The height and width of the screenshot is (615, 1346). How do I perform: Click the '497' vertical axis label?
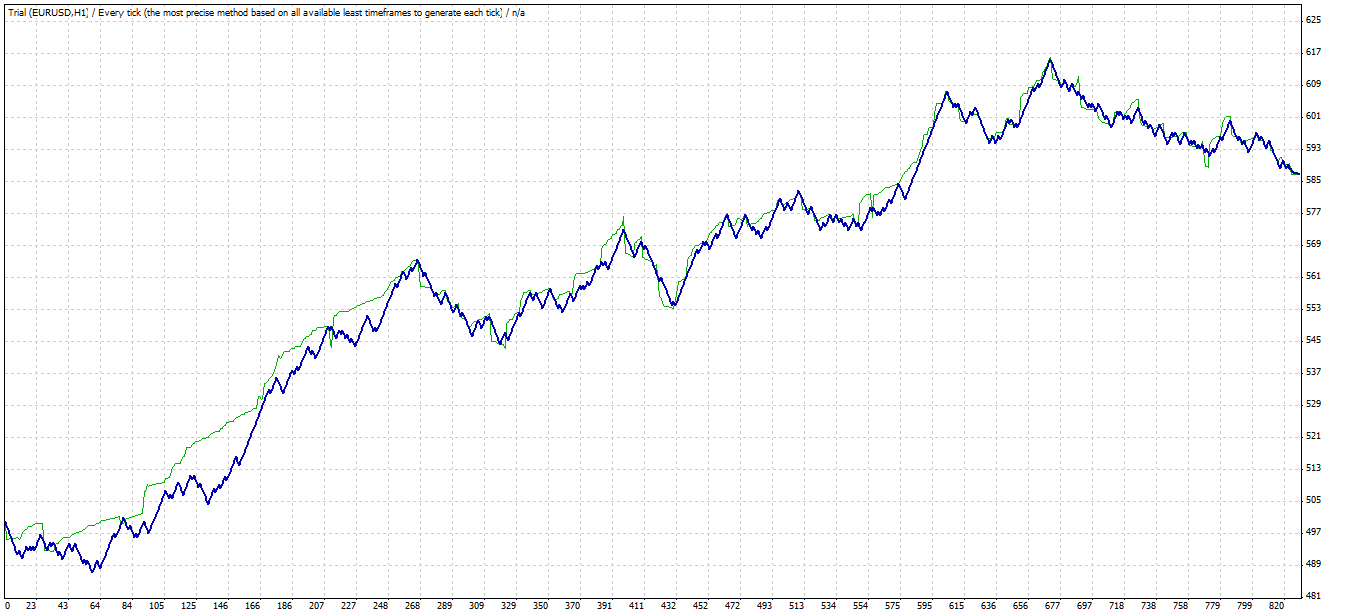[x=1313, y=532]
